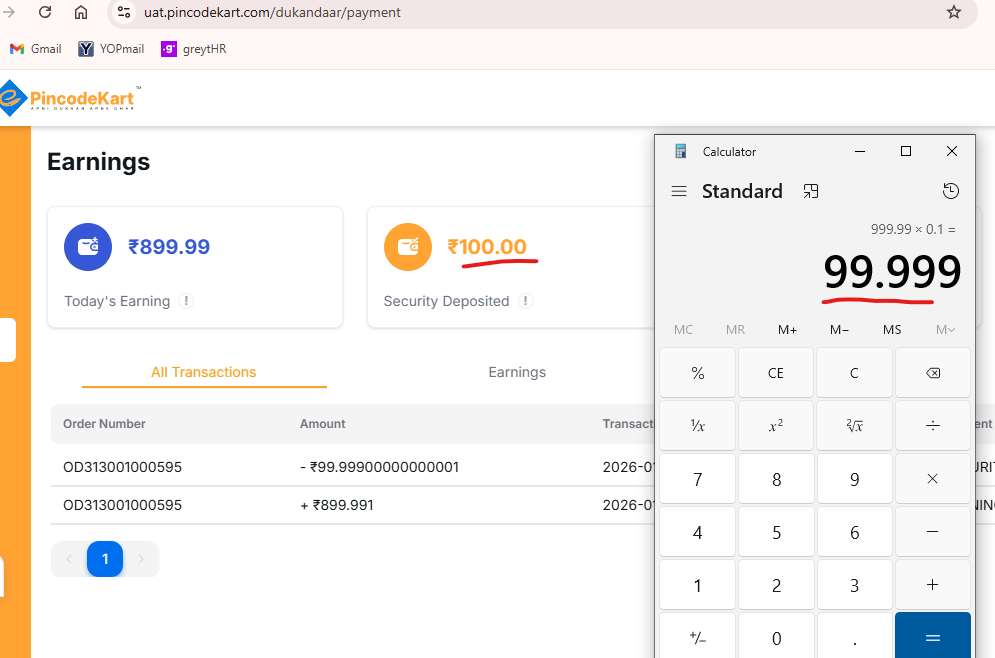
Task: Switch to the Earnings tab
Action: point(517,372)
